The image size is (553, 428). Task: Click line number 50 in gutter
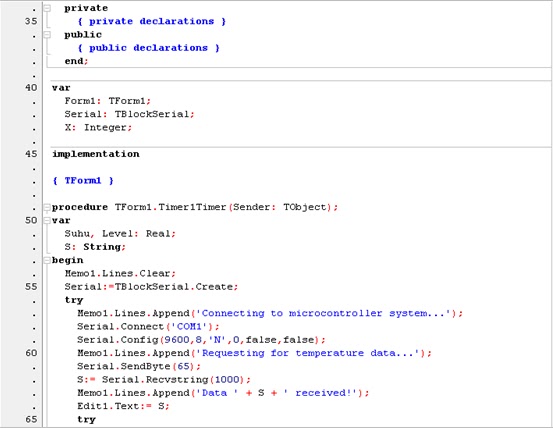click(x=31, y=220)
